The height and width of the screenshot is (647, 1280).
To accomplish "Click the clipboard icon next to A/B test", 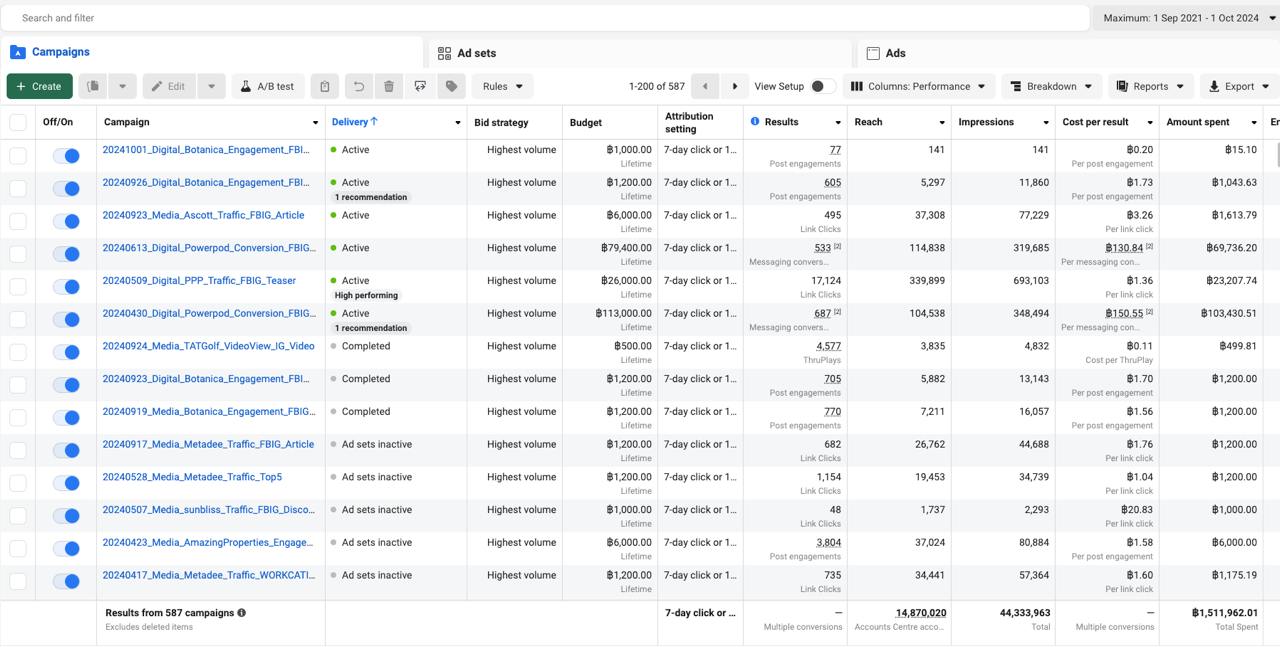I will coord(324,86).
